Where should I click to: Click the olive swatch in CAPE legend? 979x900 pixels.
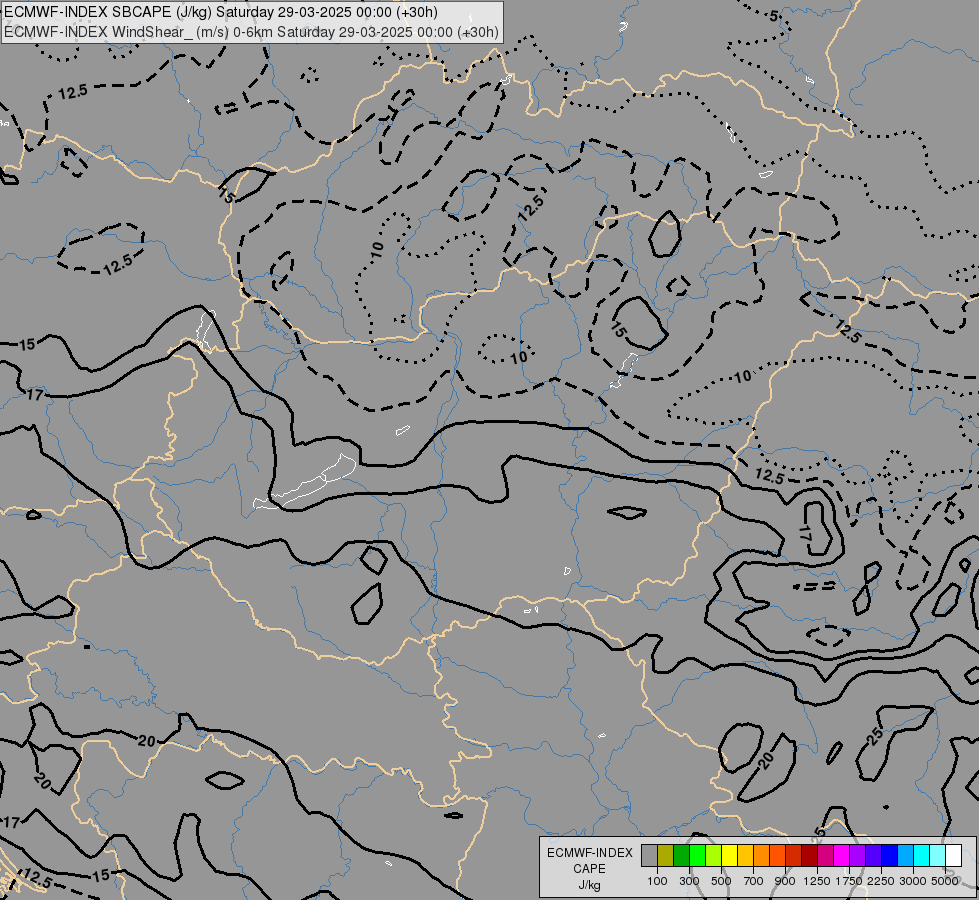[666, 855]
